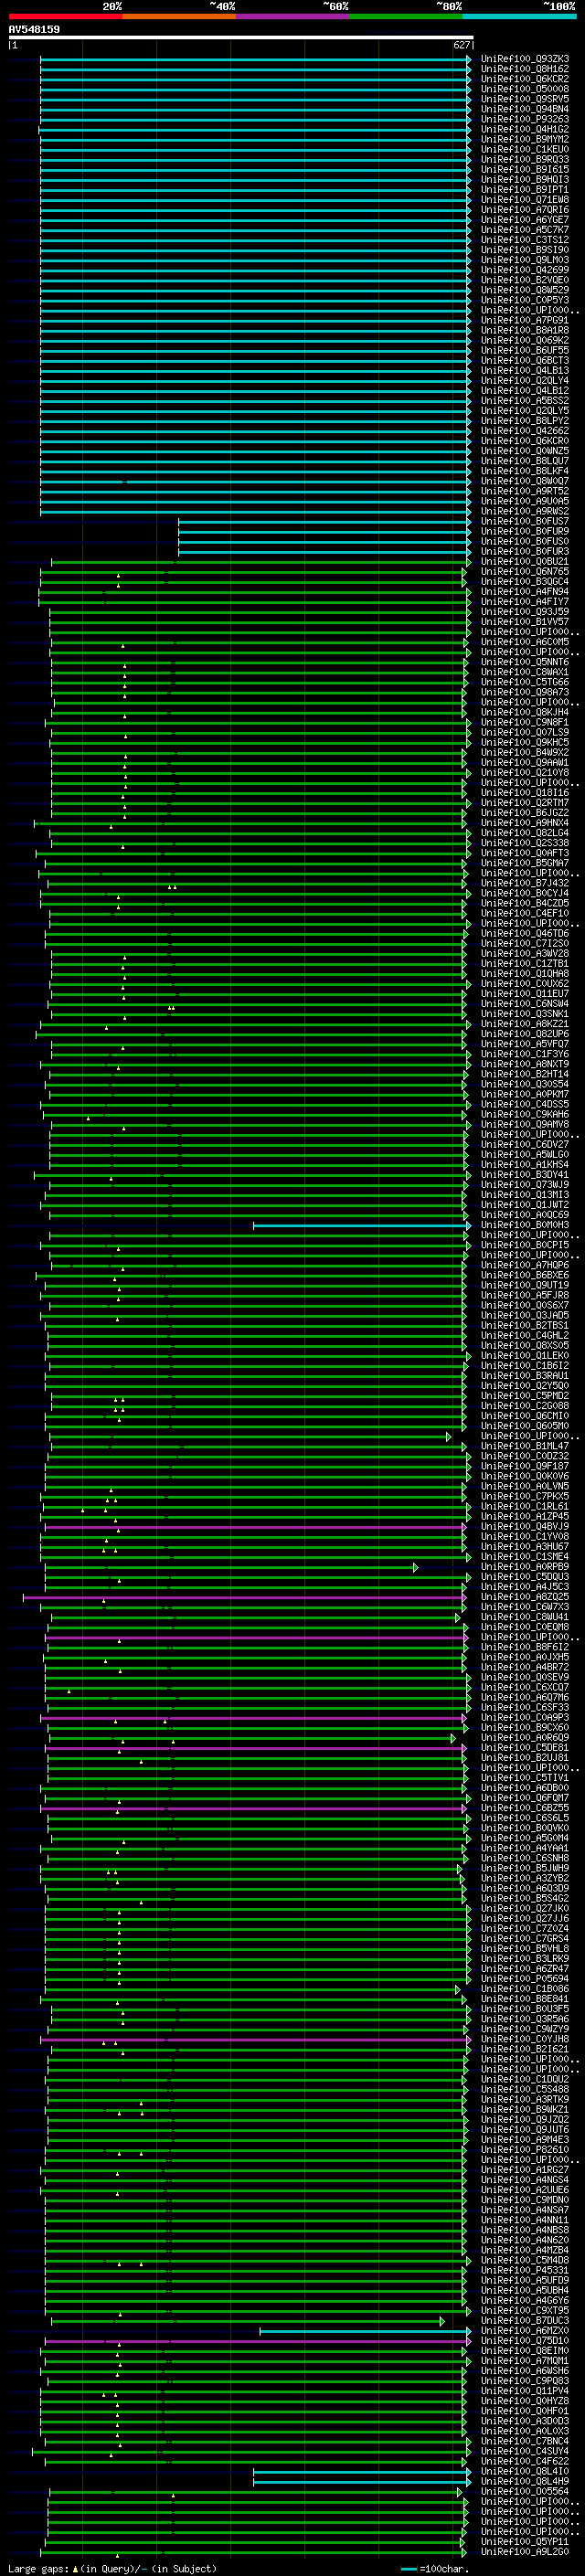Select hit UniRef100_B8F6I2
Image resolution: width=585 pixels, height=2576 pixels.
(x=525, y=1646)
